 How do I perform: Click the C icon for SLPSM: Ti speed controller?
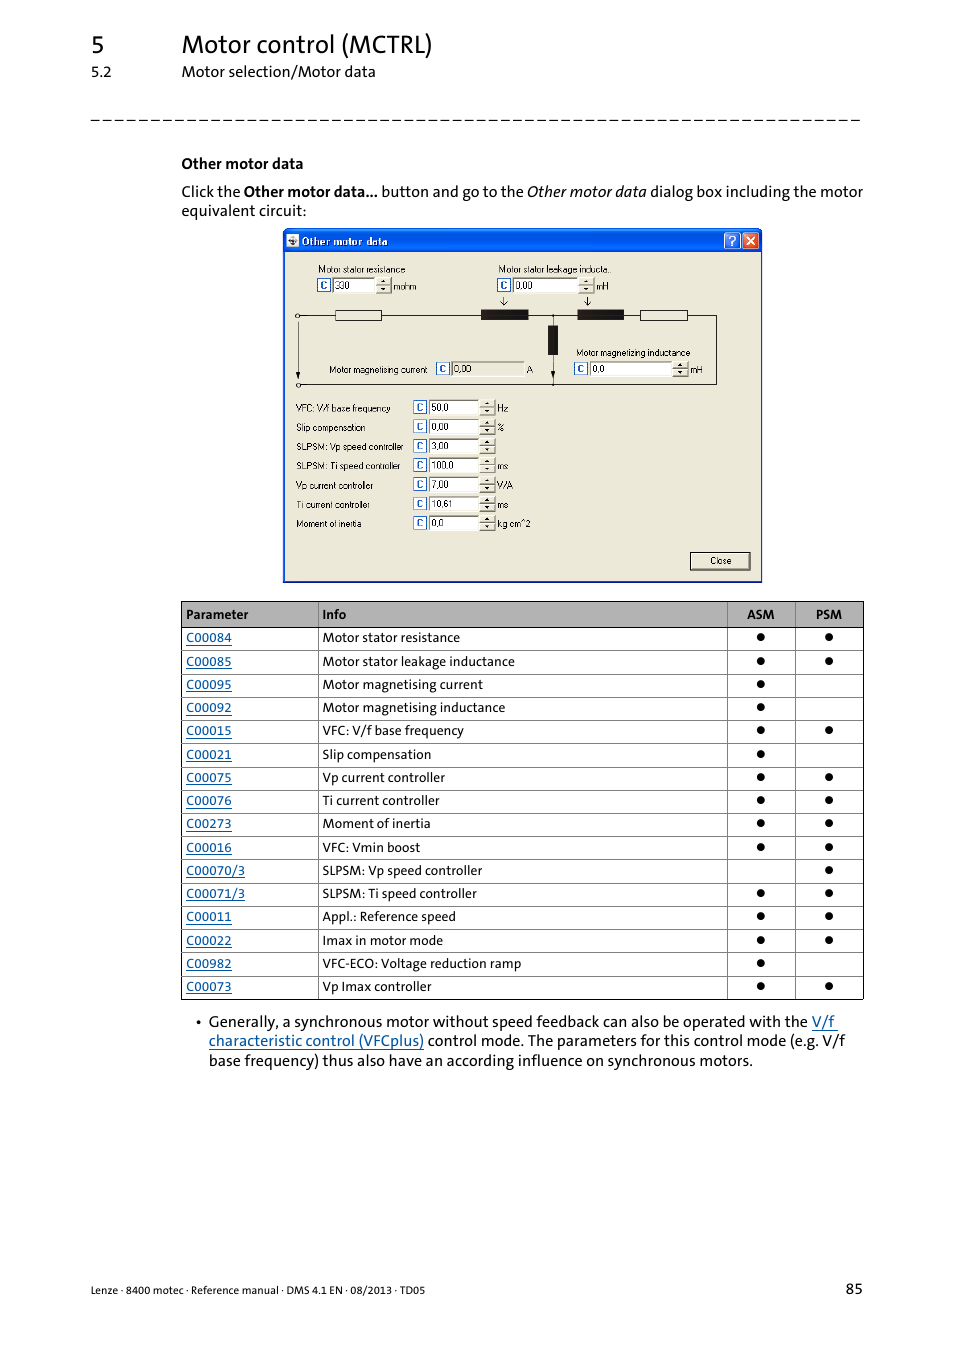click(x=421, y=465)
